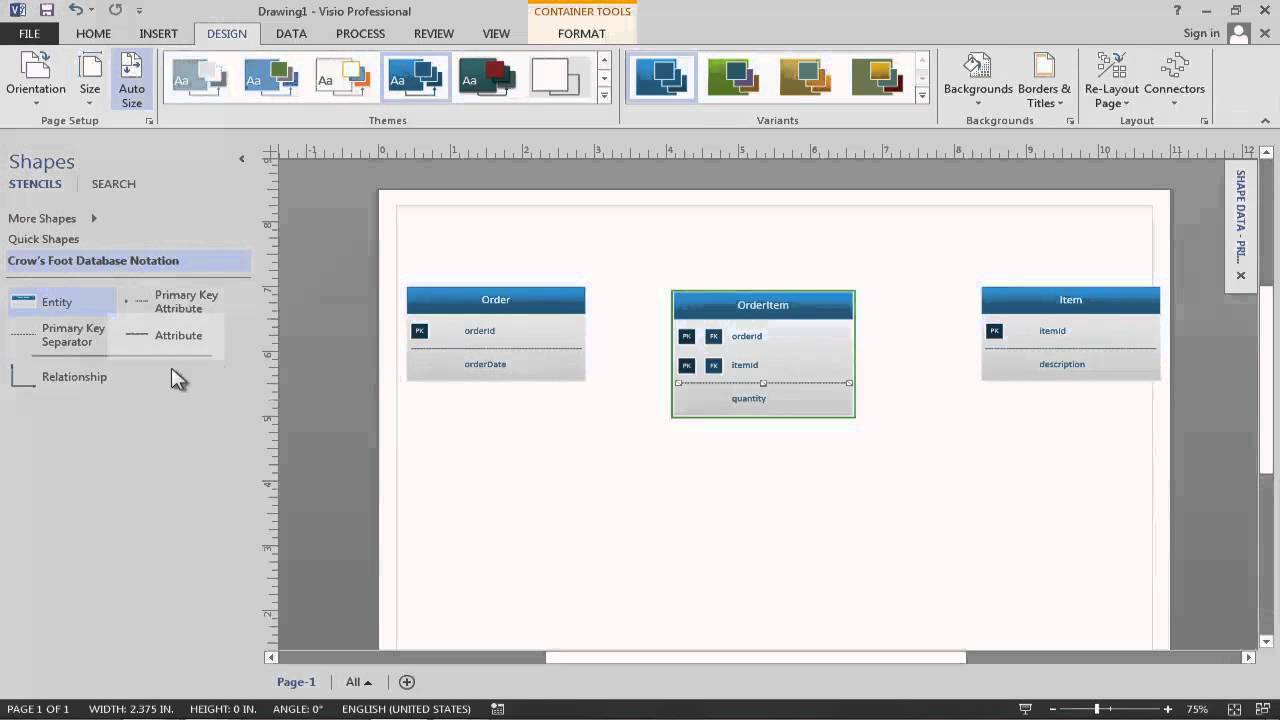The image size is (1280, 720).
Task: Click the Redo icon in title bar
Action: click(115, 10)
